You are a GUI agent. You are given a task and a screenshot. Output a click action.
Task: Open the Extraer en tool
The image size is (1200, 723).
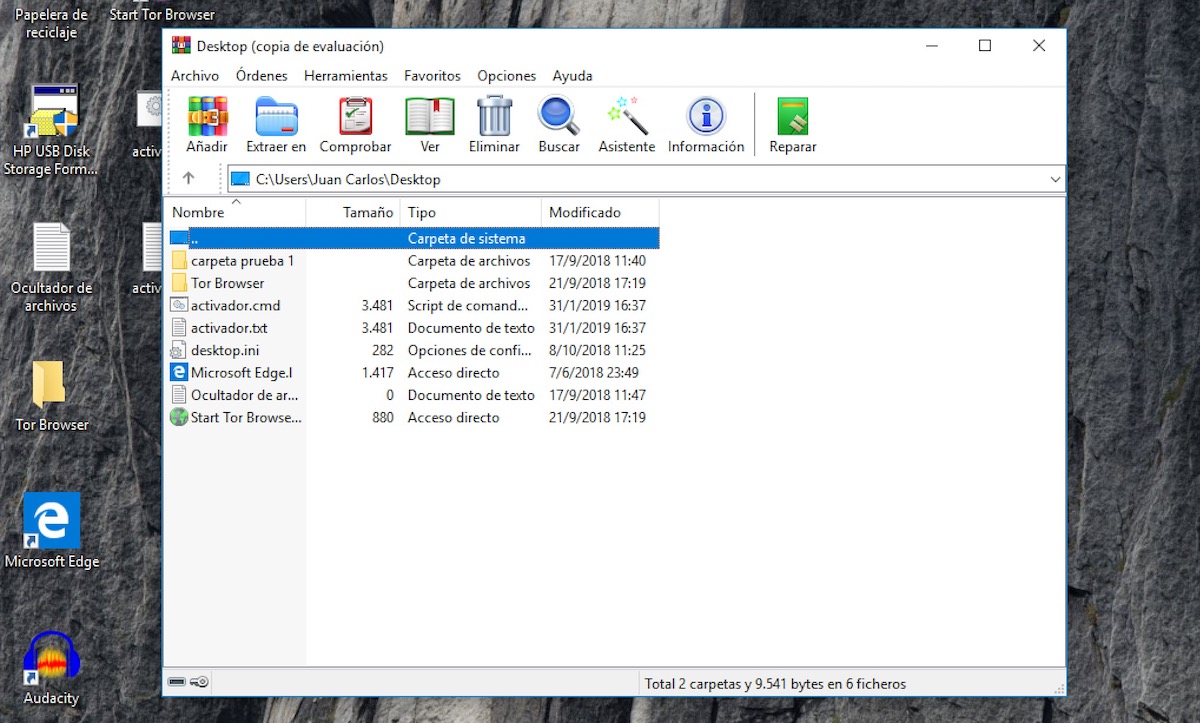click(x=276, y=125)
